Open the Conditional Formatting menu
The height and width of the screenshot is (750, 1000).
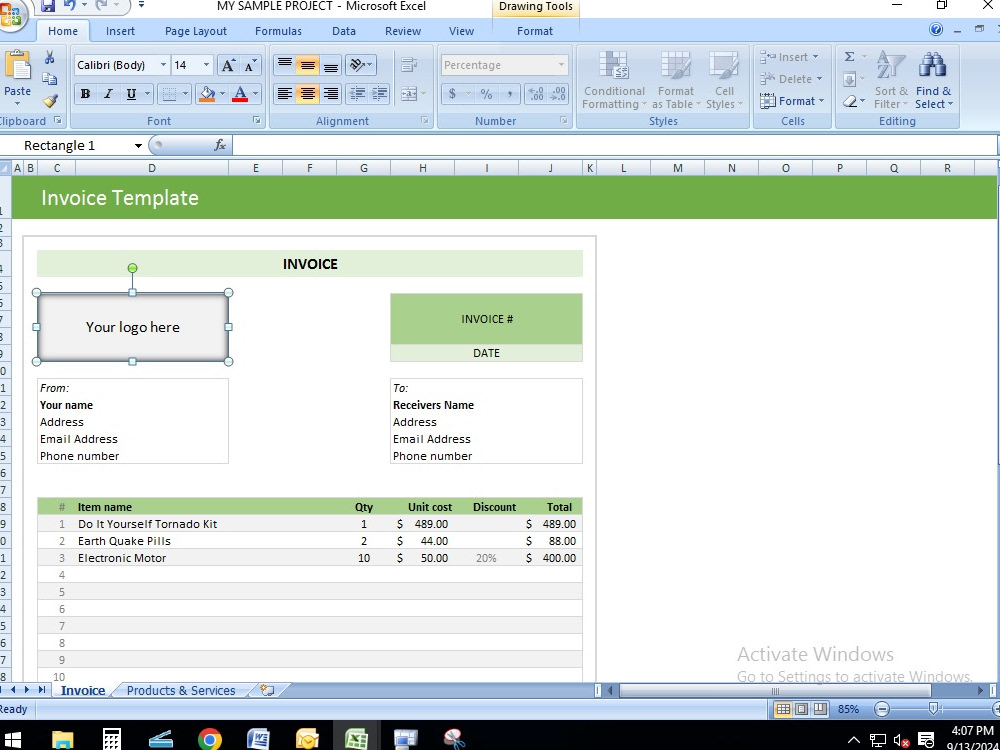click(614, 80)
